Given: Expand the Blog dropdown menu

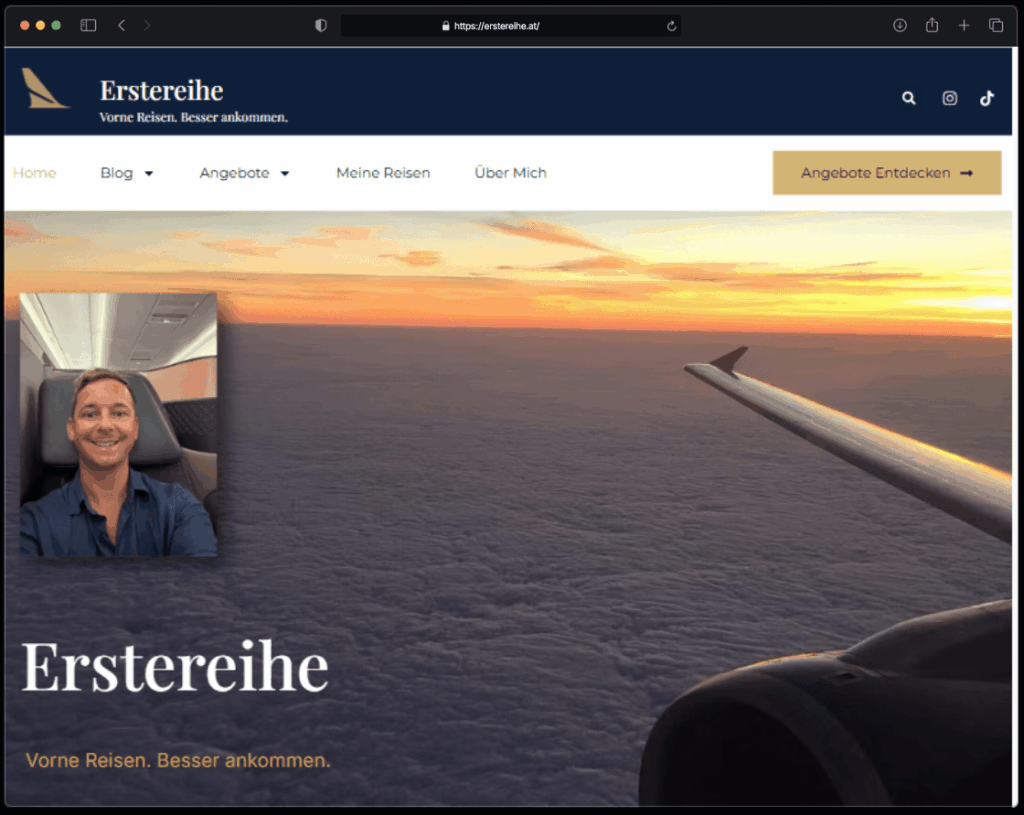Looking at the screenshot, I should (x=127, y=173).
